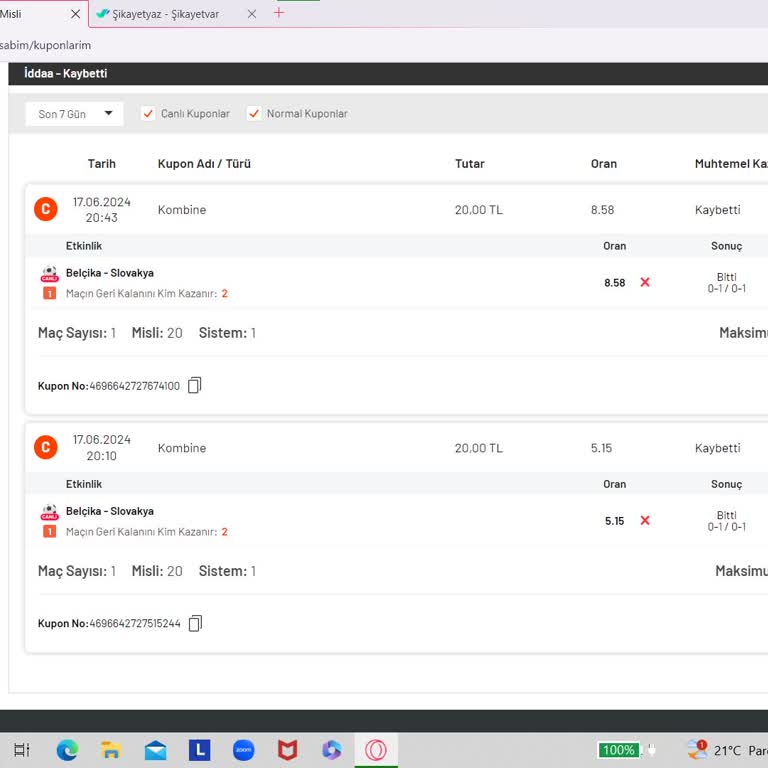This screenshot has width=768, height=768.
Task: Close the Misli browser tab
Action: click(76, 14)
